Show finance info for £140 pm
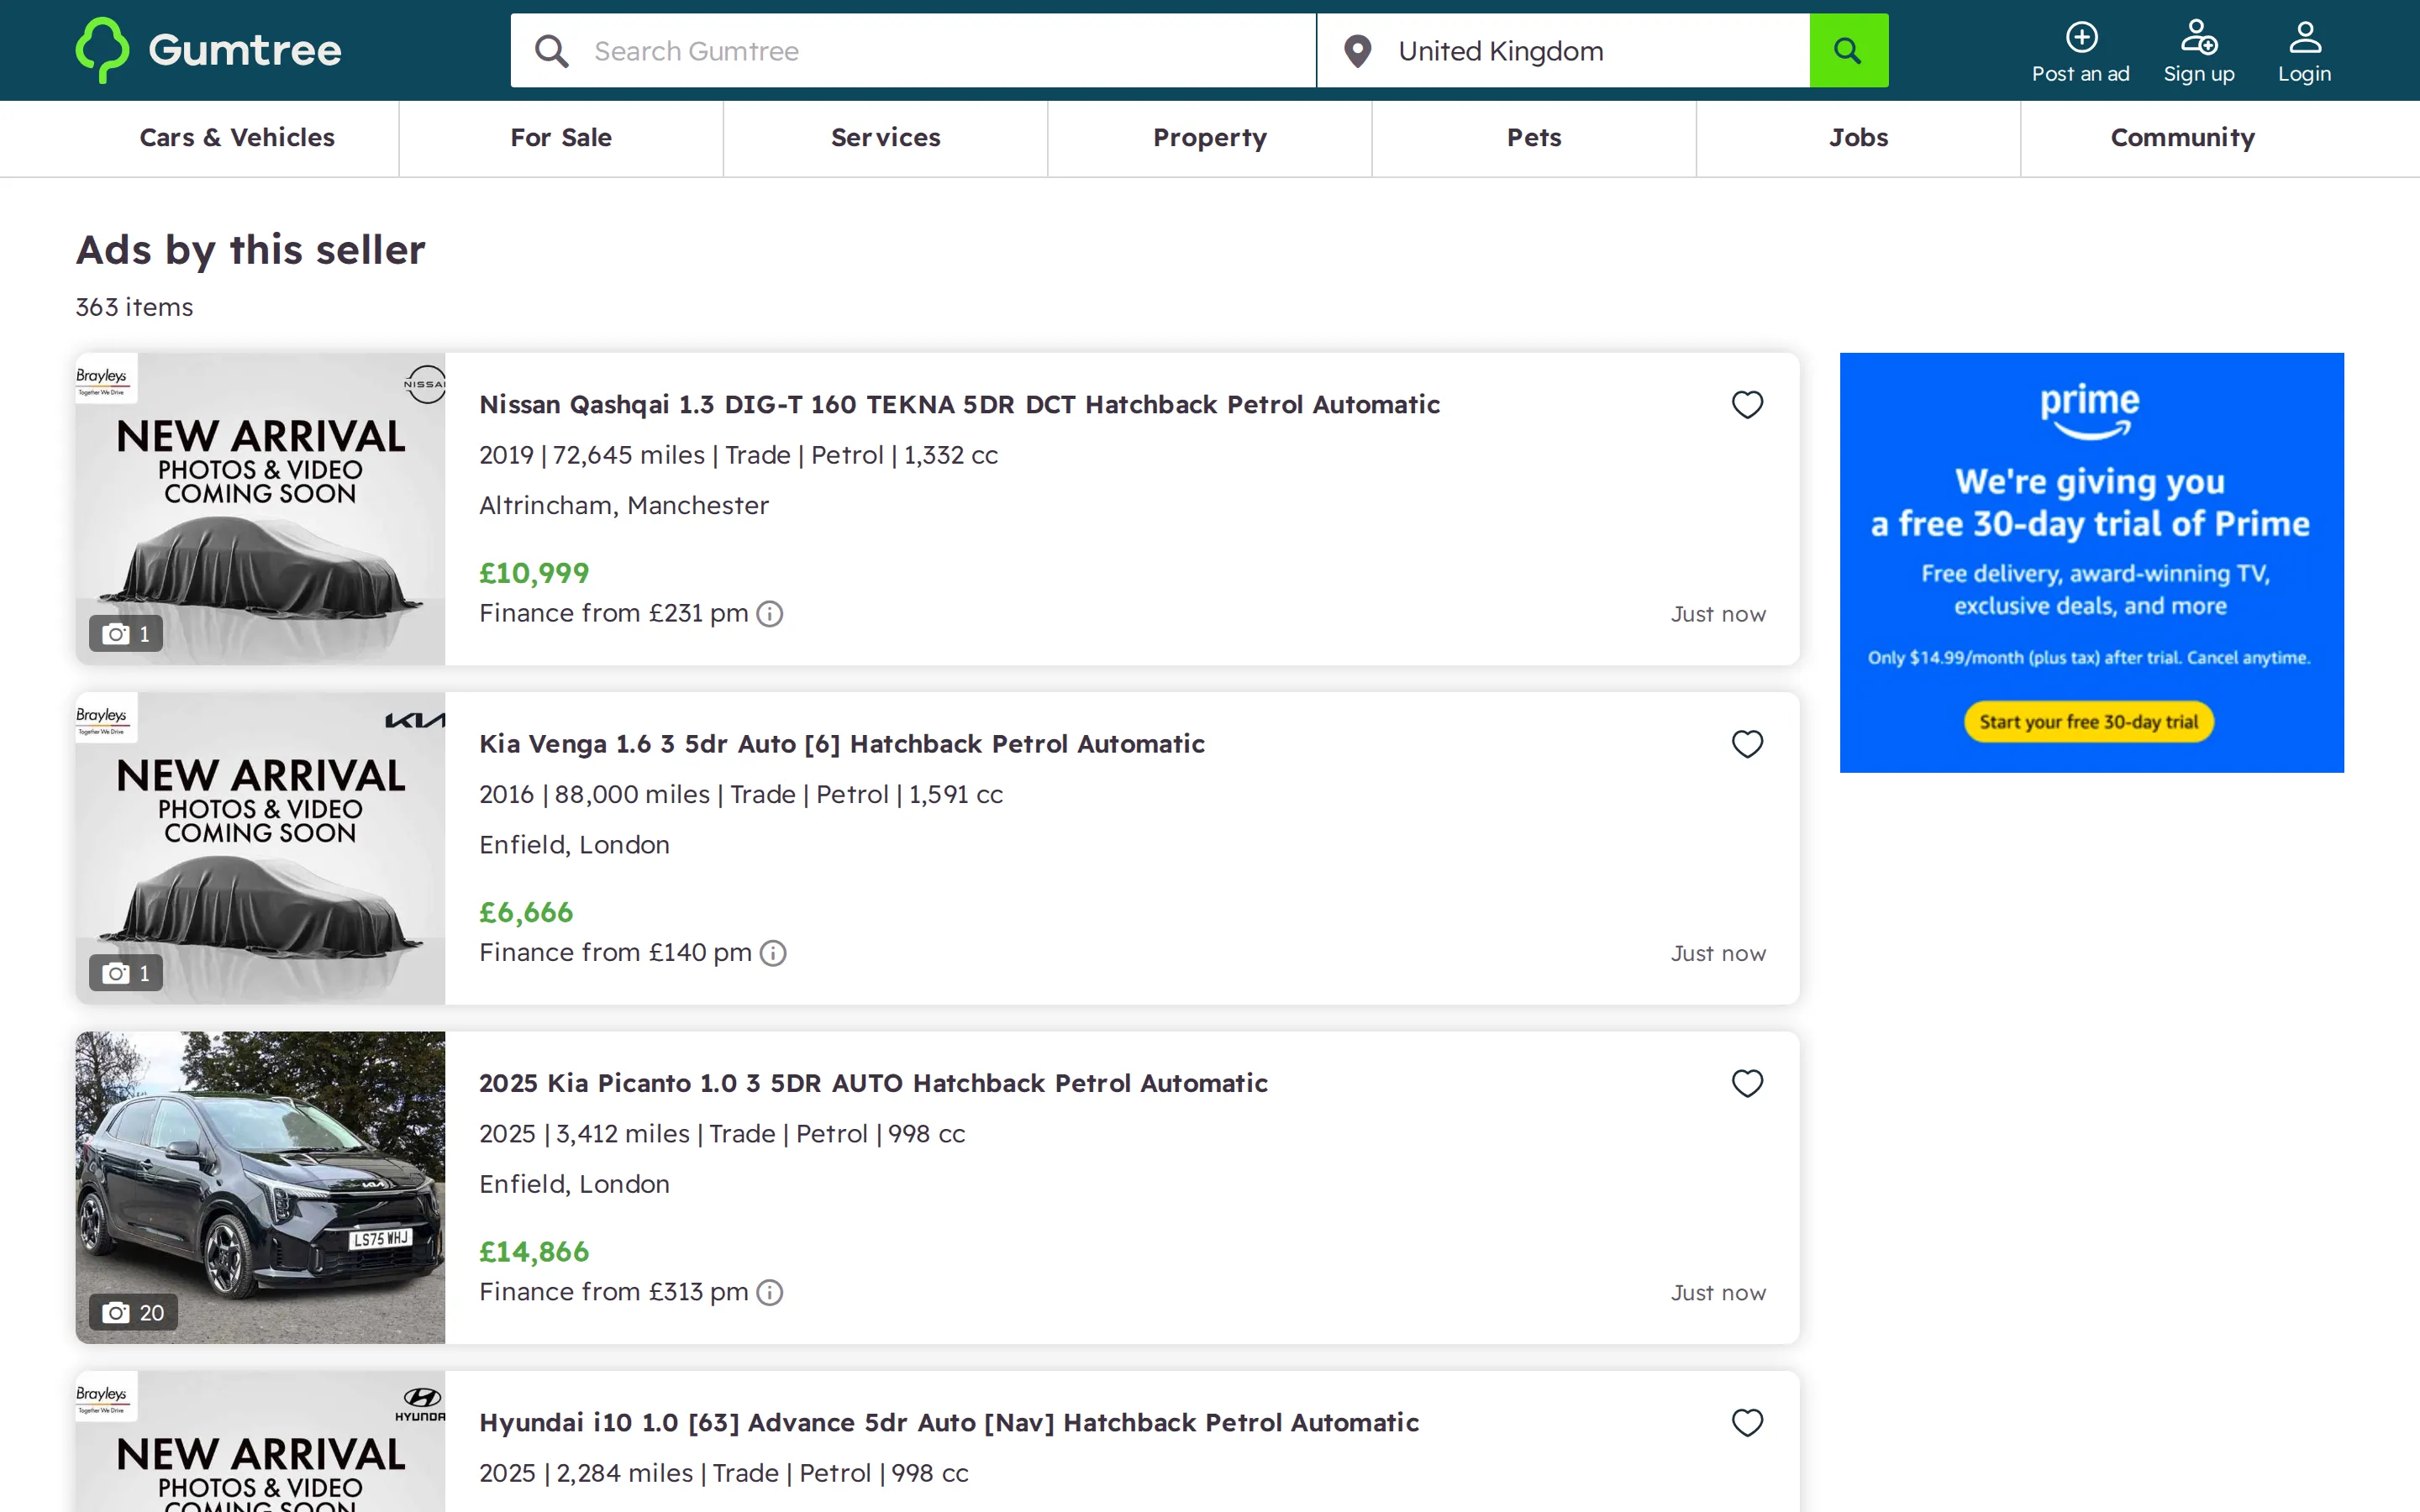The height and width of the screenshot is (1512, 2420). [x=773, y=953]
